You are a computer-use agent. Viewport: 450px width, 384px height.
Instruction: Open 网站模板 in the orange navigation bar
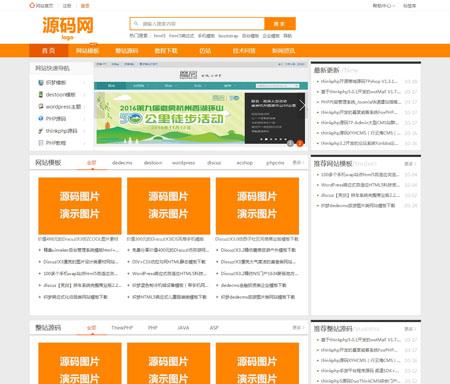87,51
